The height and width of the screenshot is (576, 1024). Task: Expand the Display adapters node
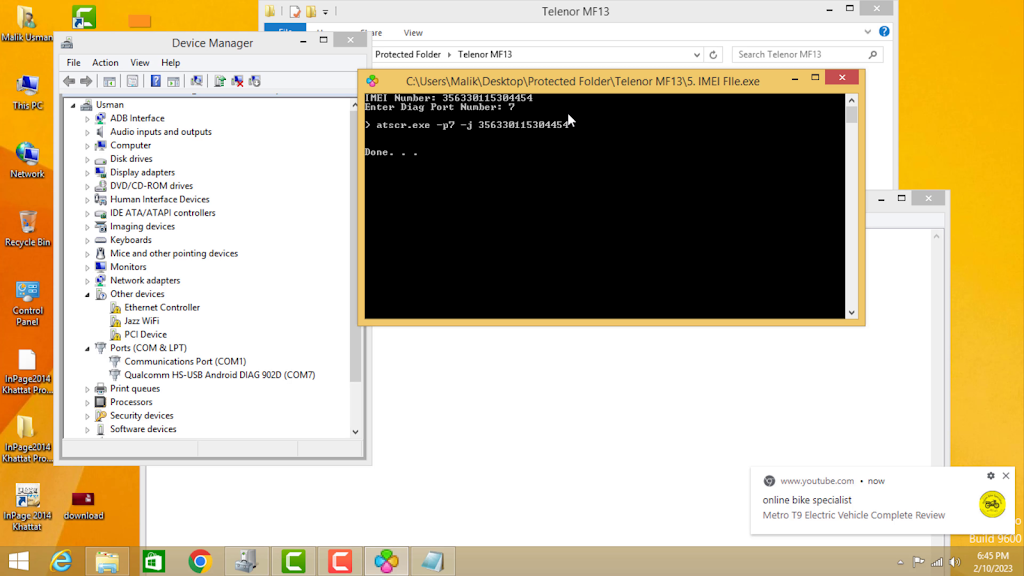pyautogui.click(x=88, y=173)
